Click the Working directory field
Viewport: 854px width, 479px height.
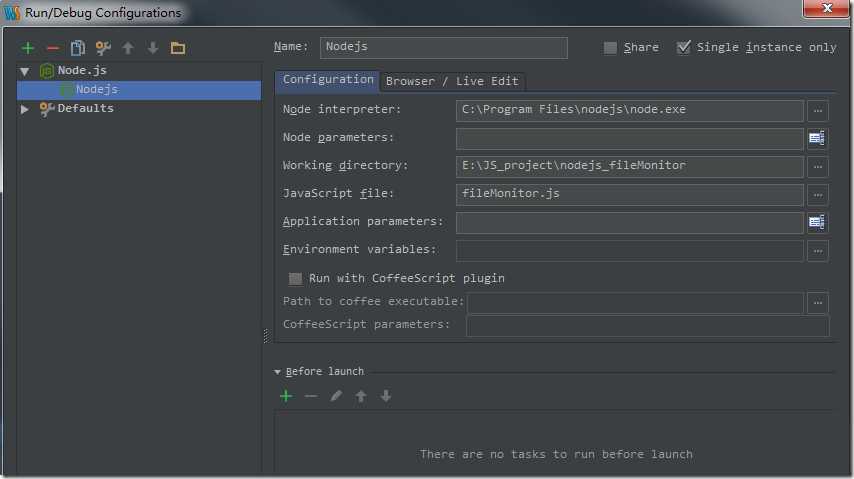[x=630, y=167]
